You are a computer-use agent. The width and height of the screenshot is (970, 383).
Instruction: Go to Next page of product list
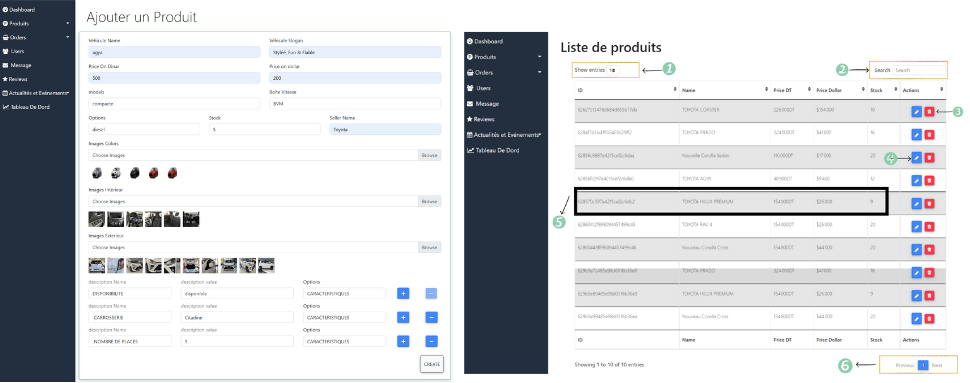click(x=937, y=365)
